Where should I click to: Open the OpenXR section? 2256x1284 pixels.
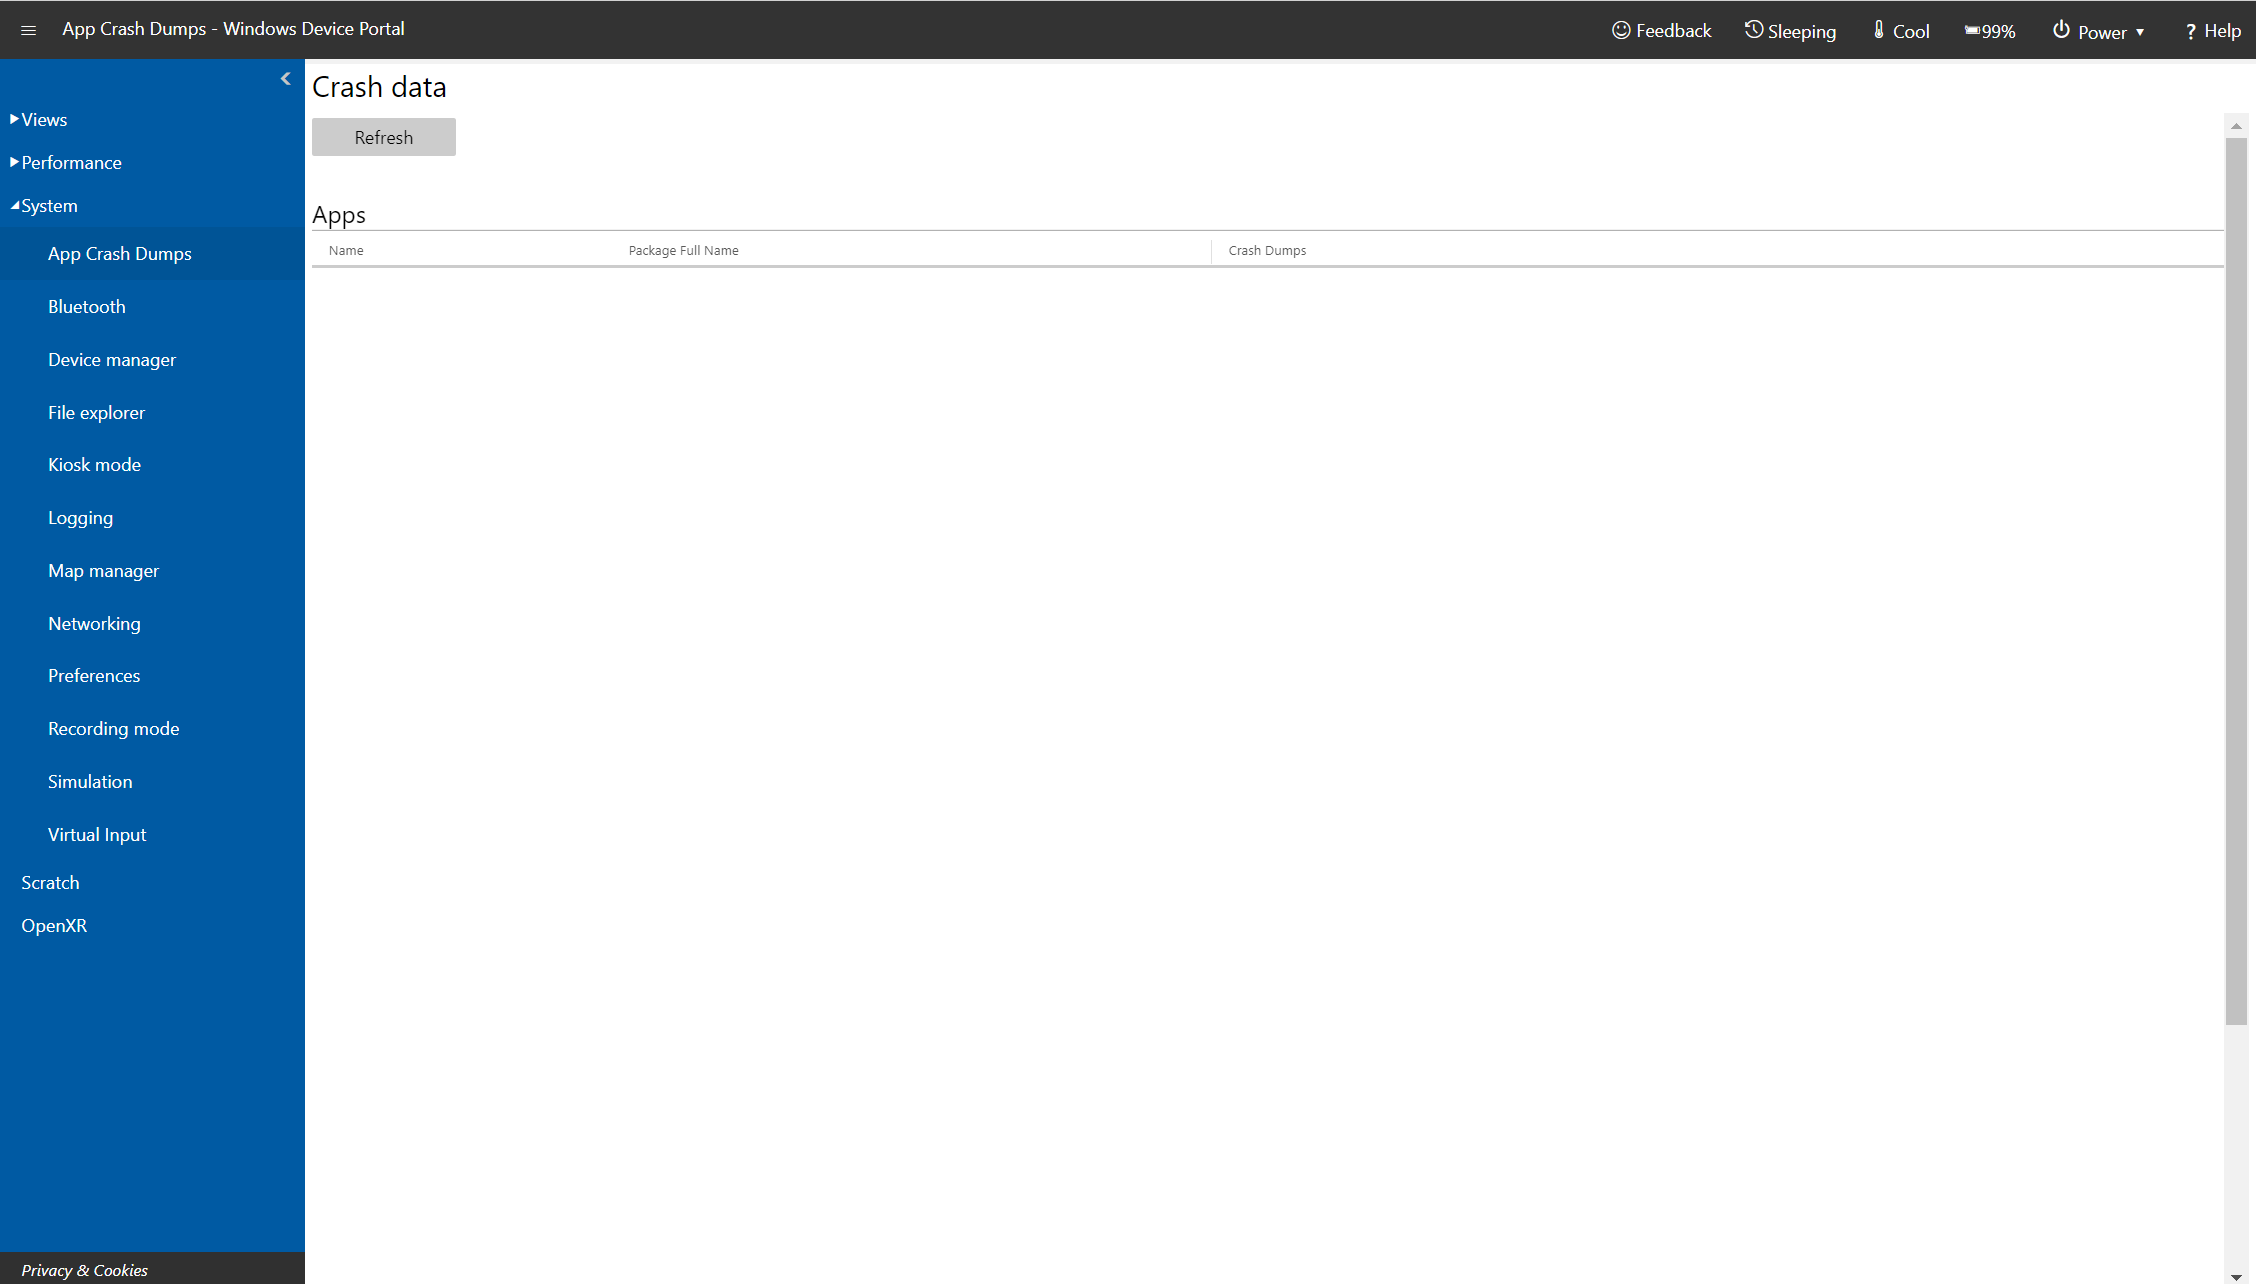coord(54,925)
